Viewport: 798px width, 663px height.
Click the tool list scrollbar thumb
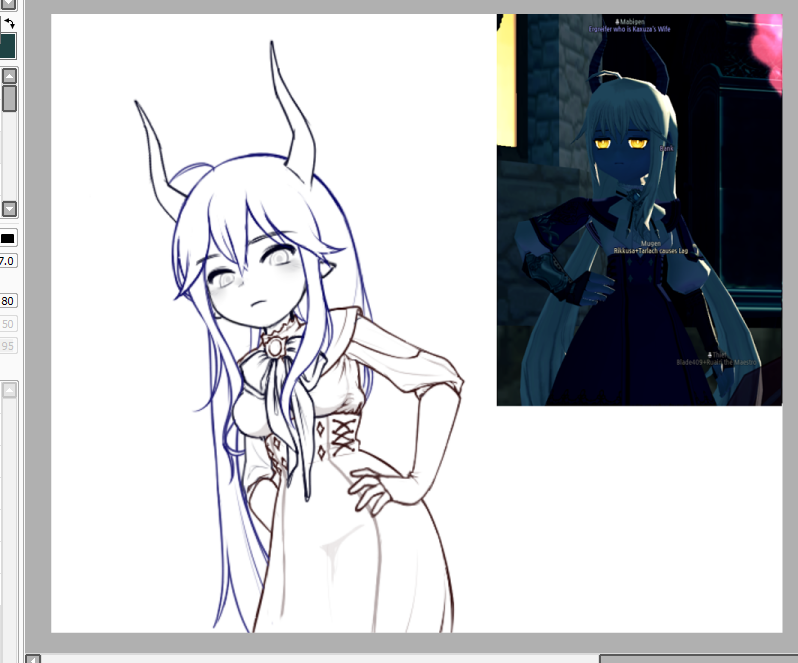click(9, 98)
